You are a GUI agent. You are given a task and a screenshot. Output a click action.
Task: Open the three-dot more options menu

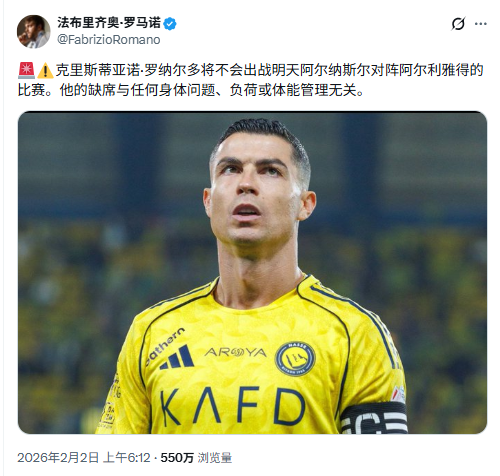(x=481, y=24)
